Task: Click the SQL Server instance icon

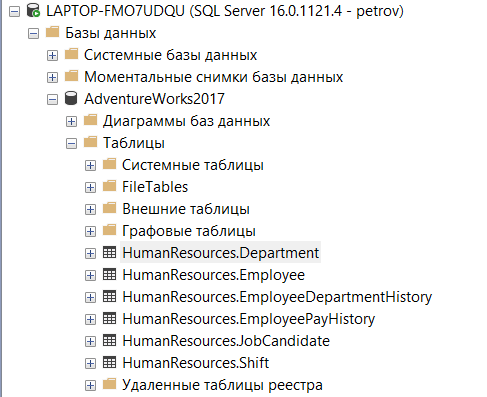Action: click(x=33, y=11)
